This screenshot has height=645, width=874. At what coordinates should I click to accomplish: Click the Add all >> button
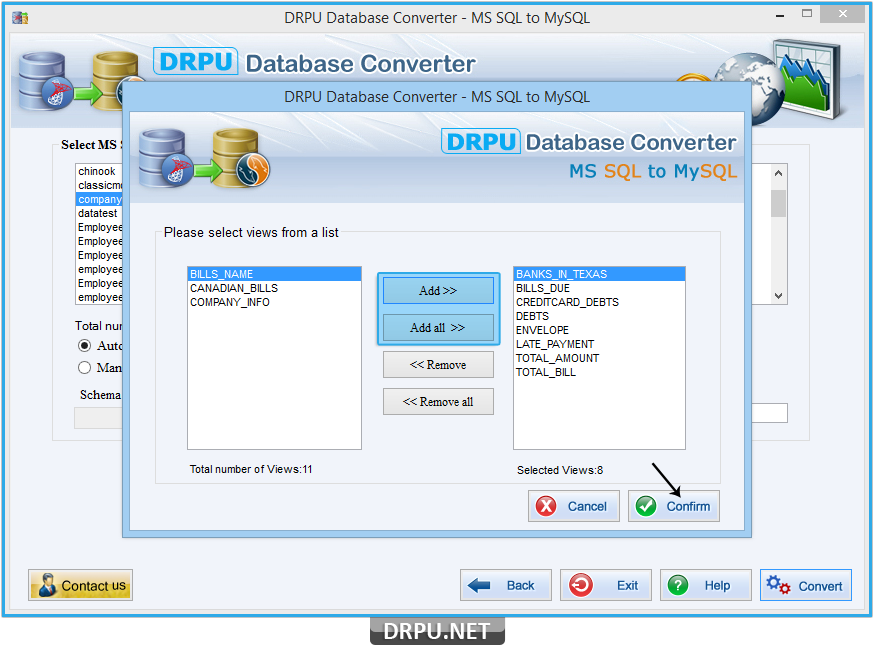point(438,327)
